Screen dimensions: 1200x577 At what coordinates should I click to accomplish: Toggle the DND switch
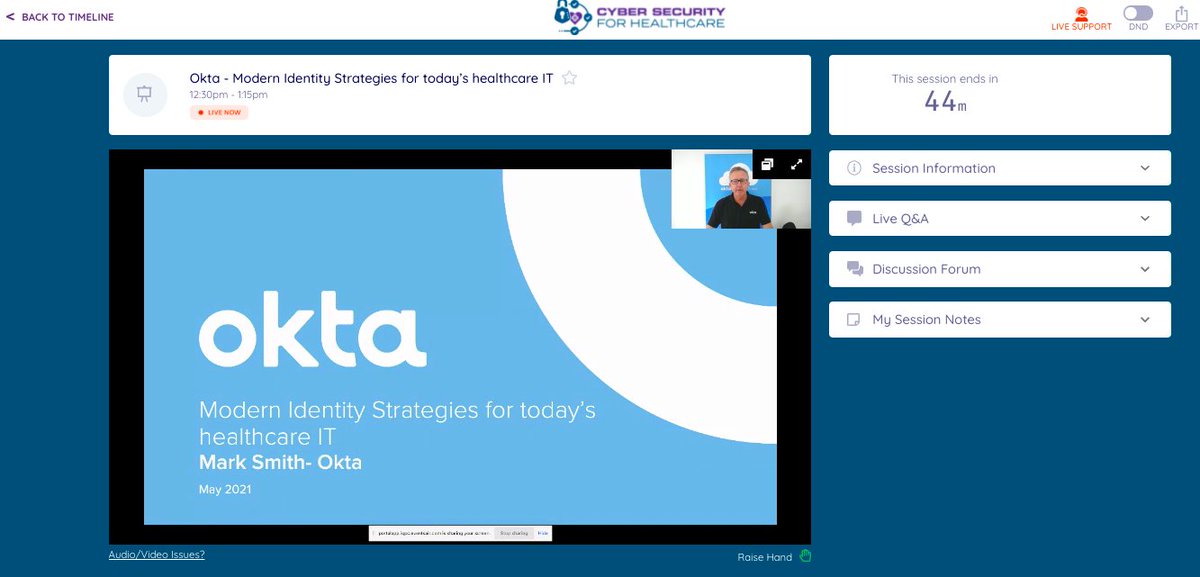pos(1137,13)
